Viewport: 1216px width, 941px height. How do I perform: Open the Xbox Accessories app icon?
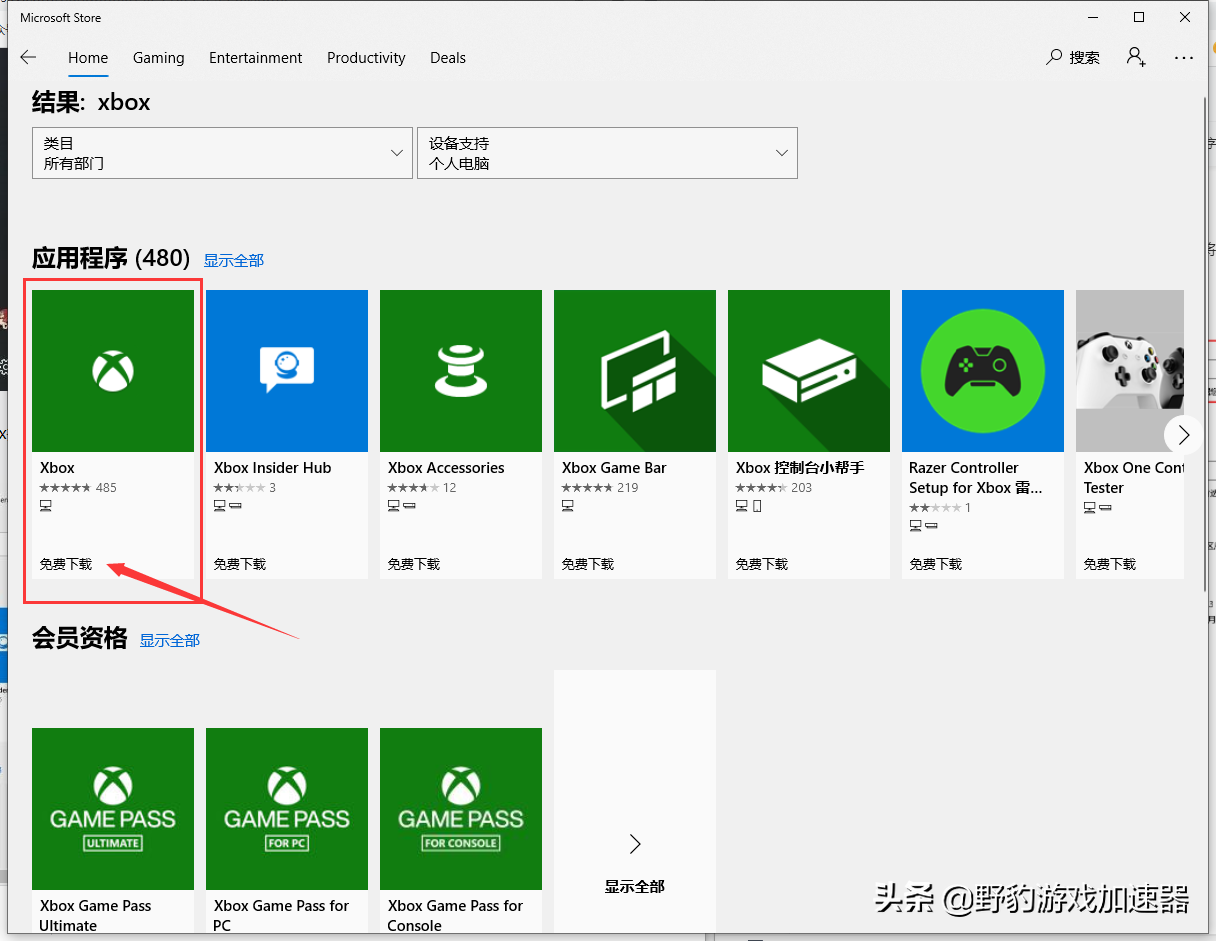pos(461,371)
